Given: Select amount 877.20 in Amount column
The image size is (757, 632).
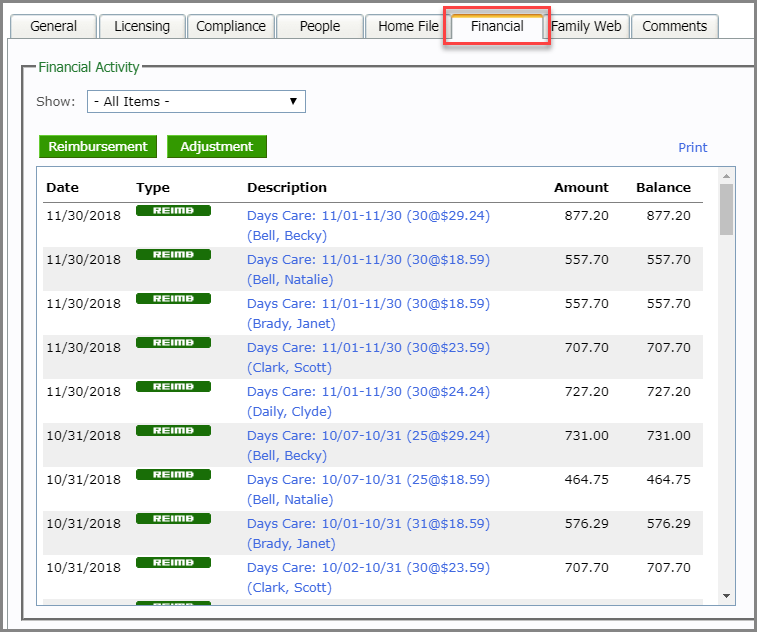Looking at the screenshot, I should point(587,215).
